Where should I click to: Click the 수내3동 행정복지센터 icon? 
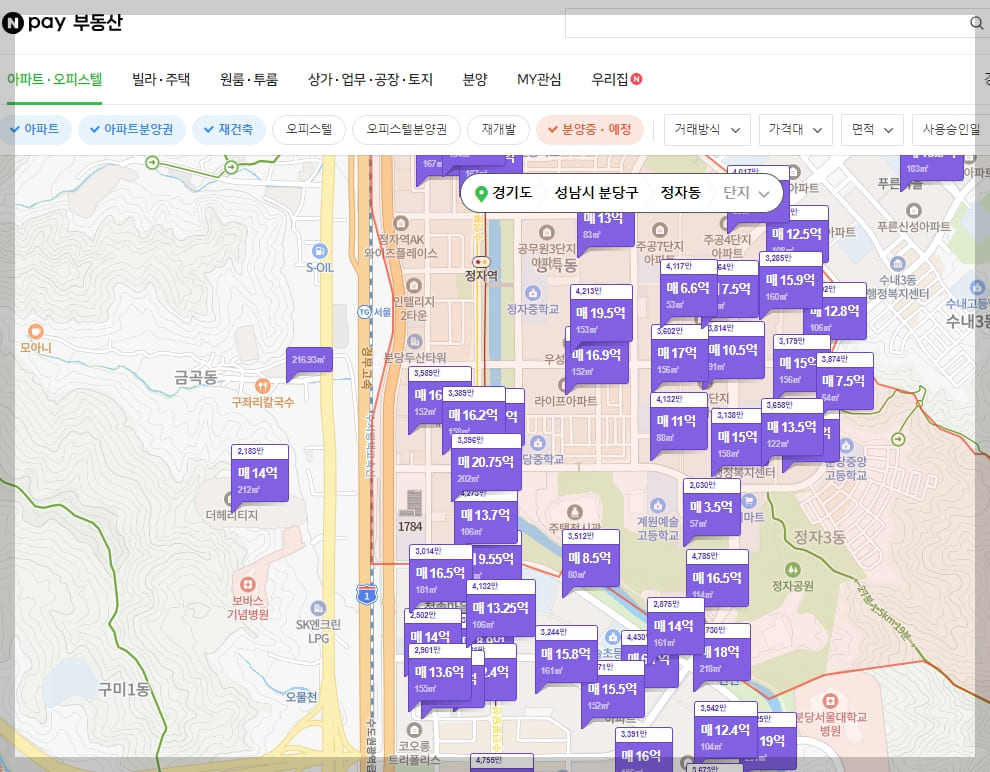(x=897, y=263)
